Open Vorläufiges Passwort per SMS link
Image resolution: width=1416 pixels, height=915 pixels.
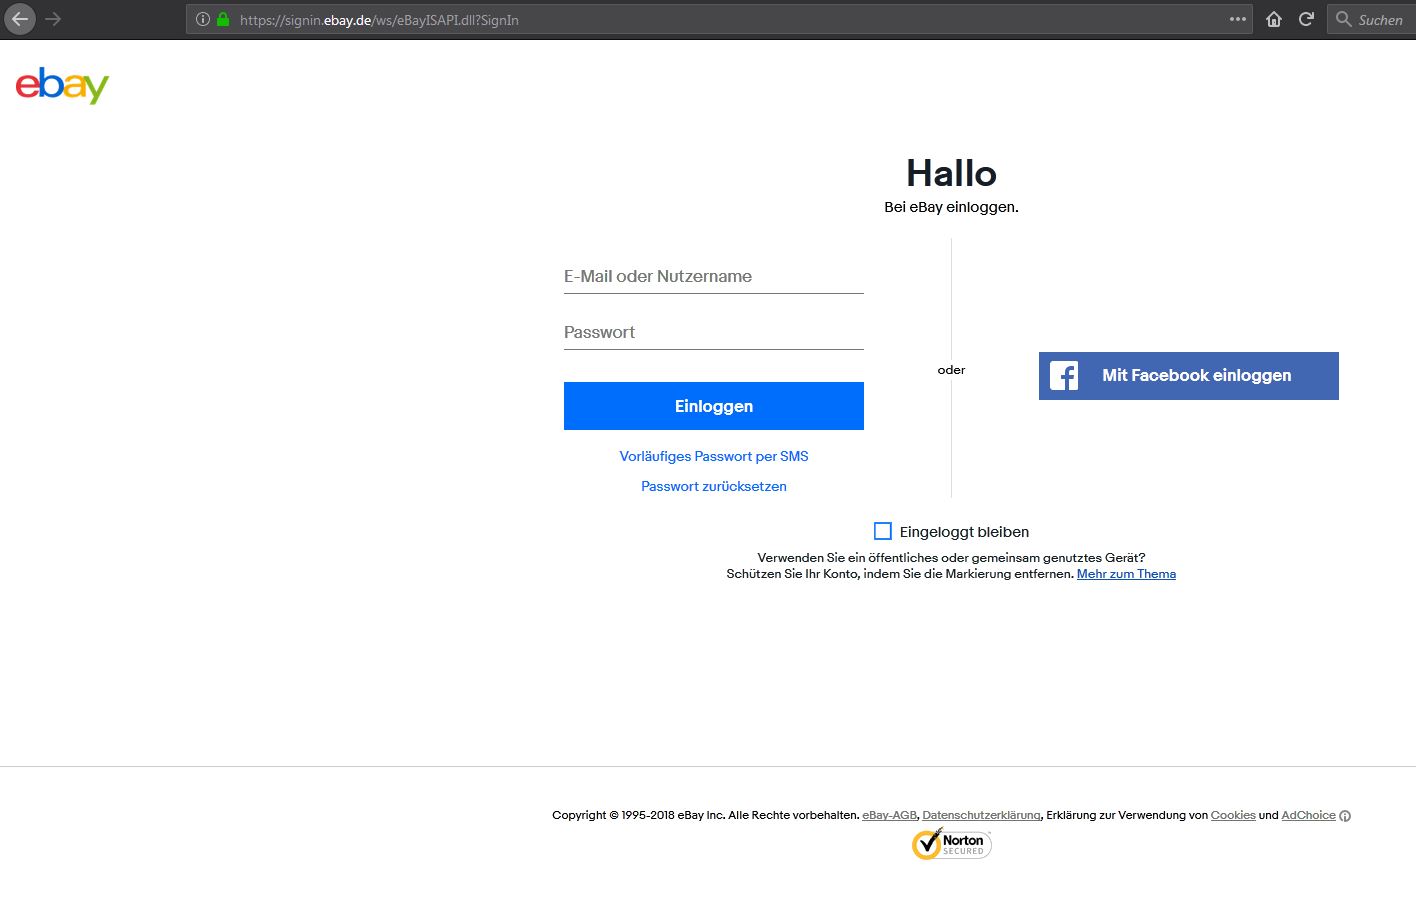[x=714, y=456]
